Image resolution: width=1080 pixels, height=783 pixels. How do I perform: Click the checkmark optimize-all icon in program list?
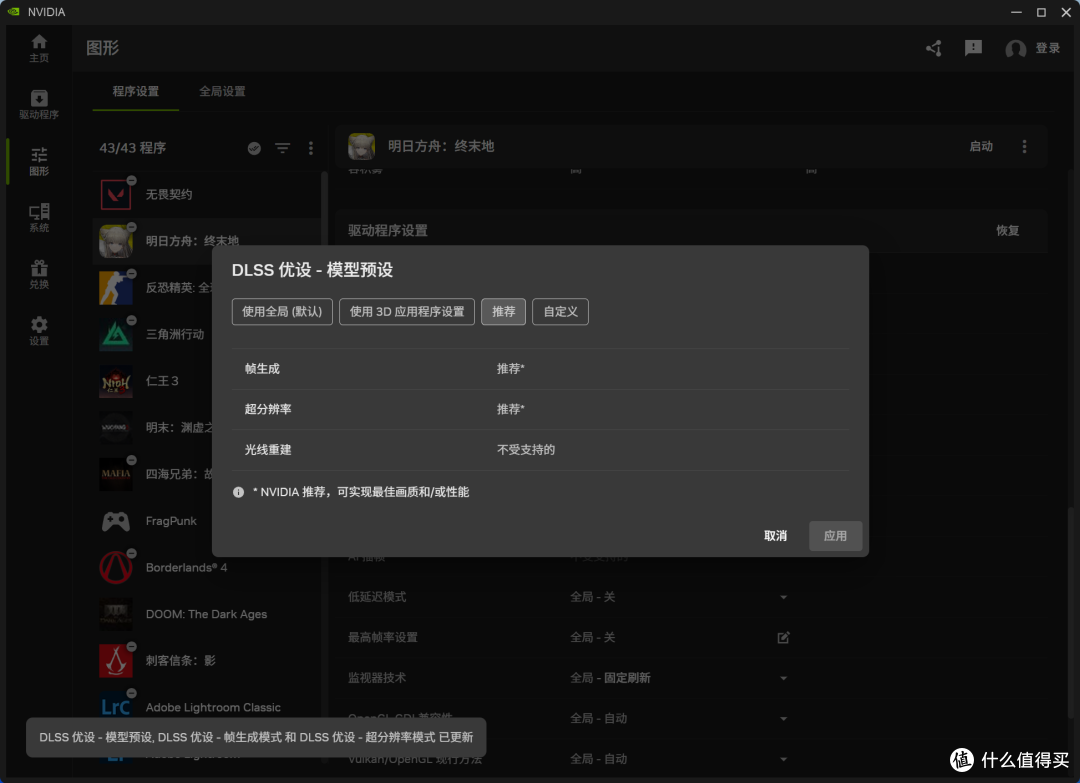[254, 148]
